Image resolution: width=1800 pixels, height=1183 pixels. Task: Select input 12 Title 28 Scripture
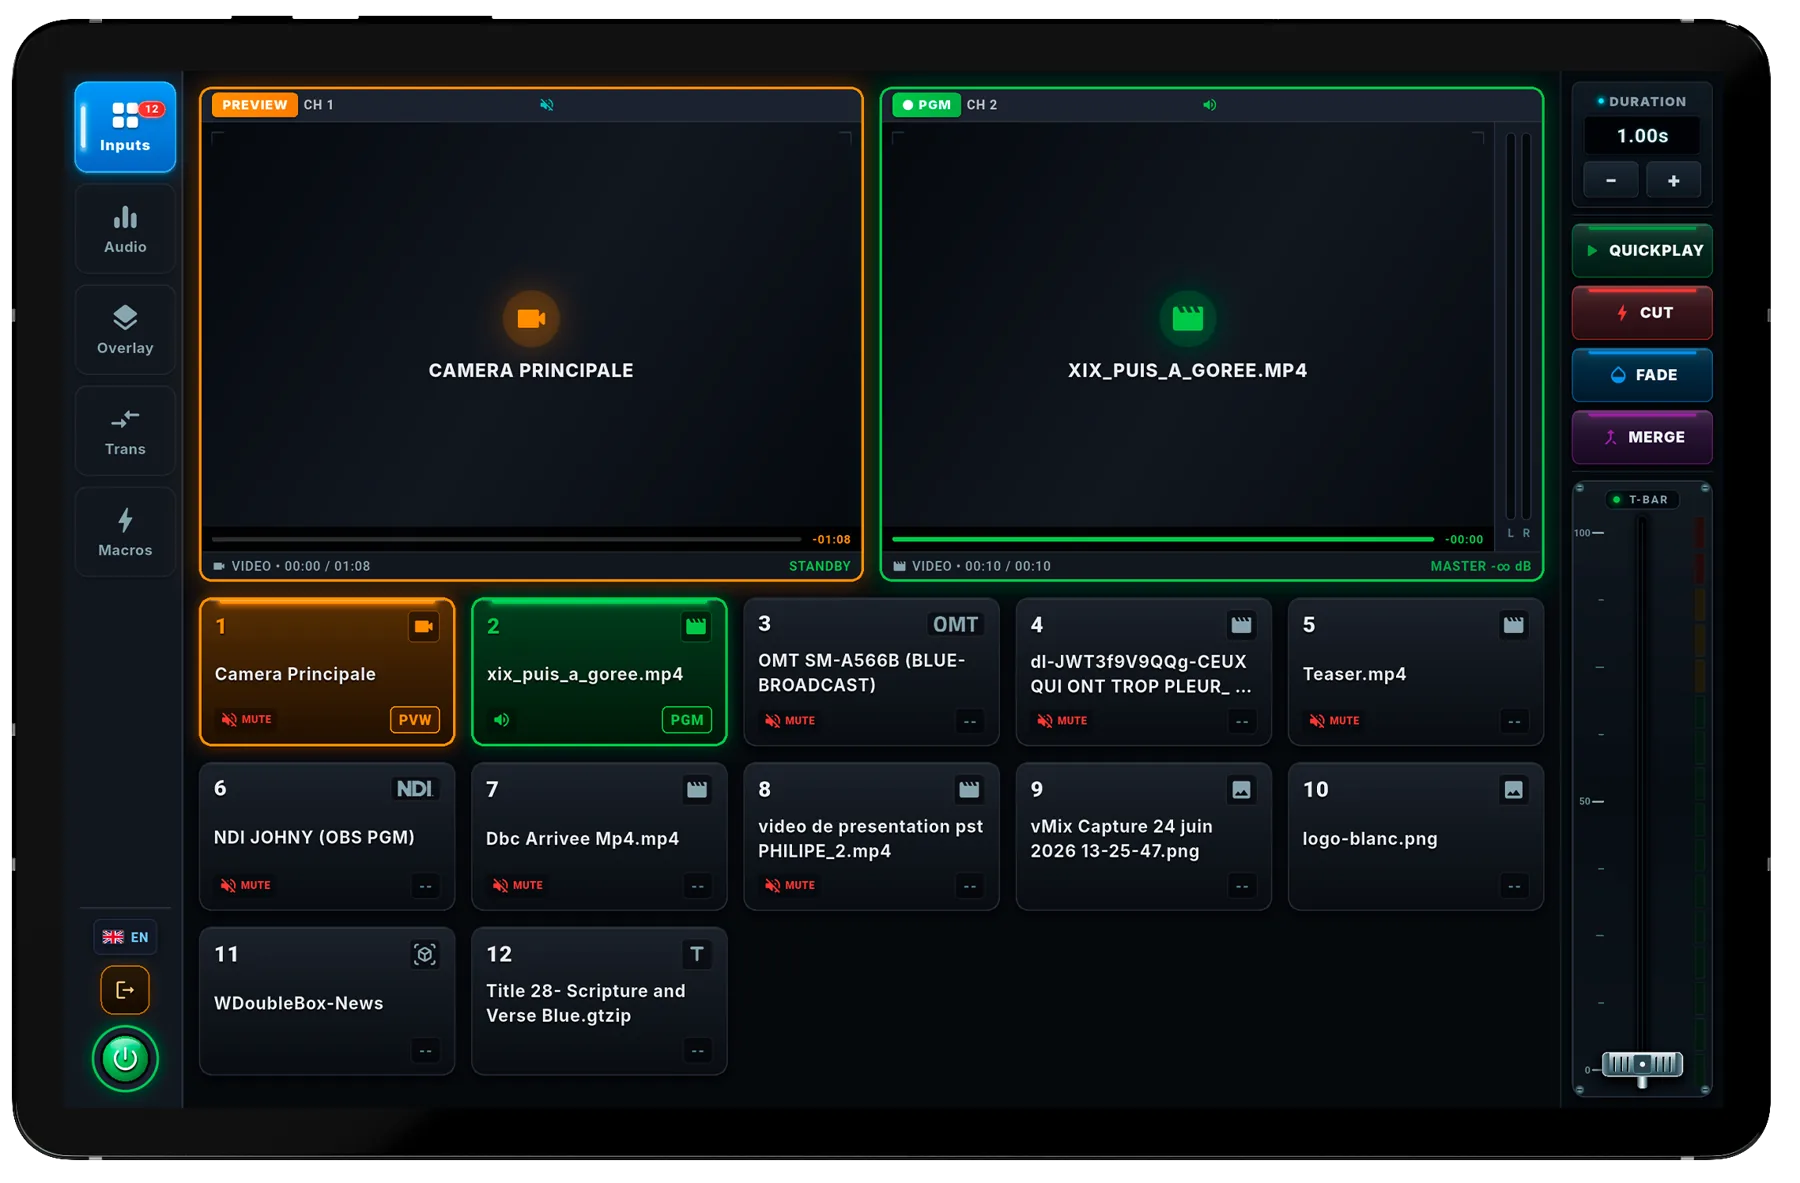pyautogui.click(x=599, y=1001)
